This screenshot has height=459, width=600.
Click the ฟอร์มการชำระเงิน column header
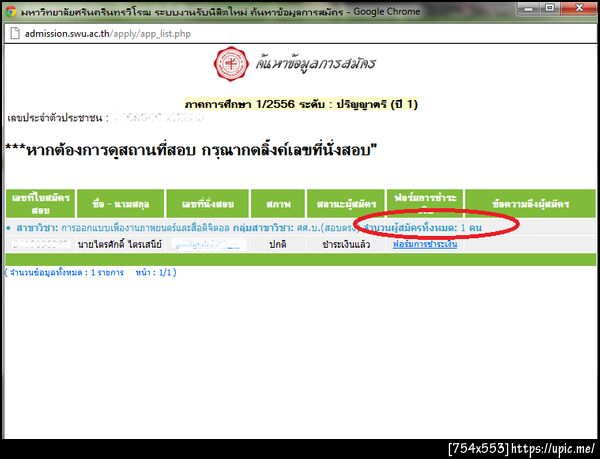pos(425,203)
